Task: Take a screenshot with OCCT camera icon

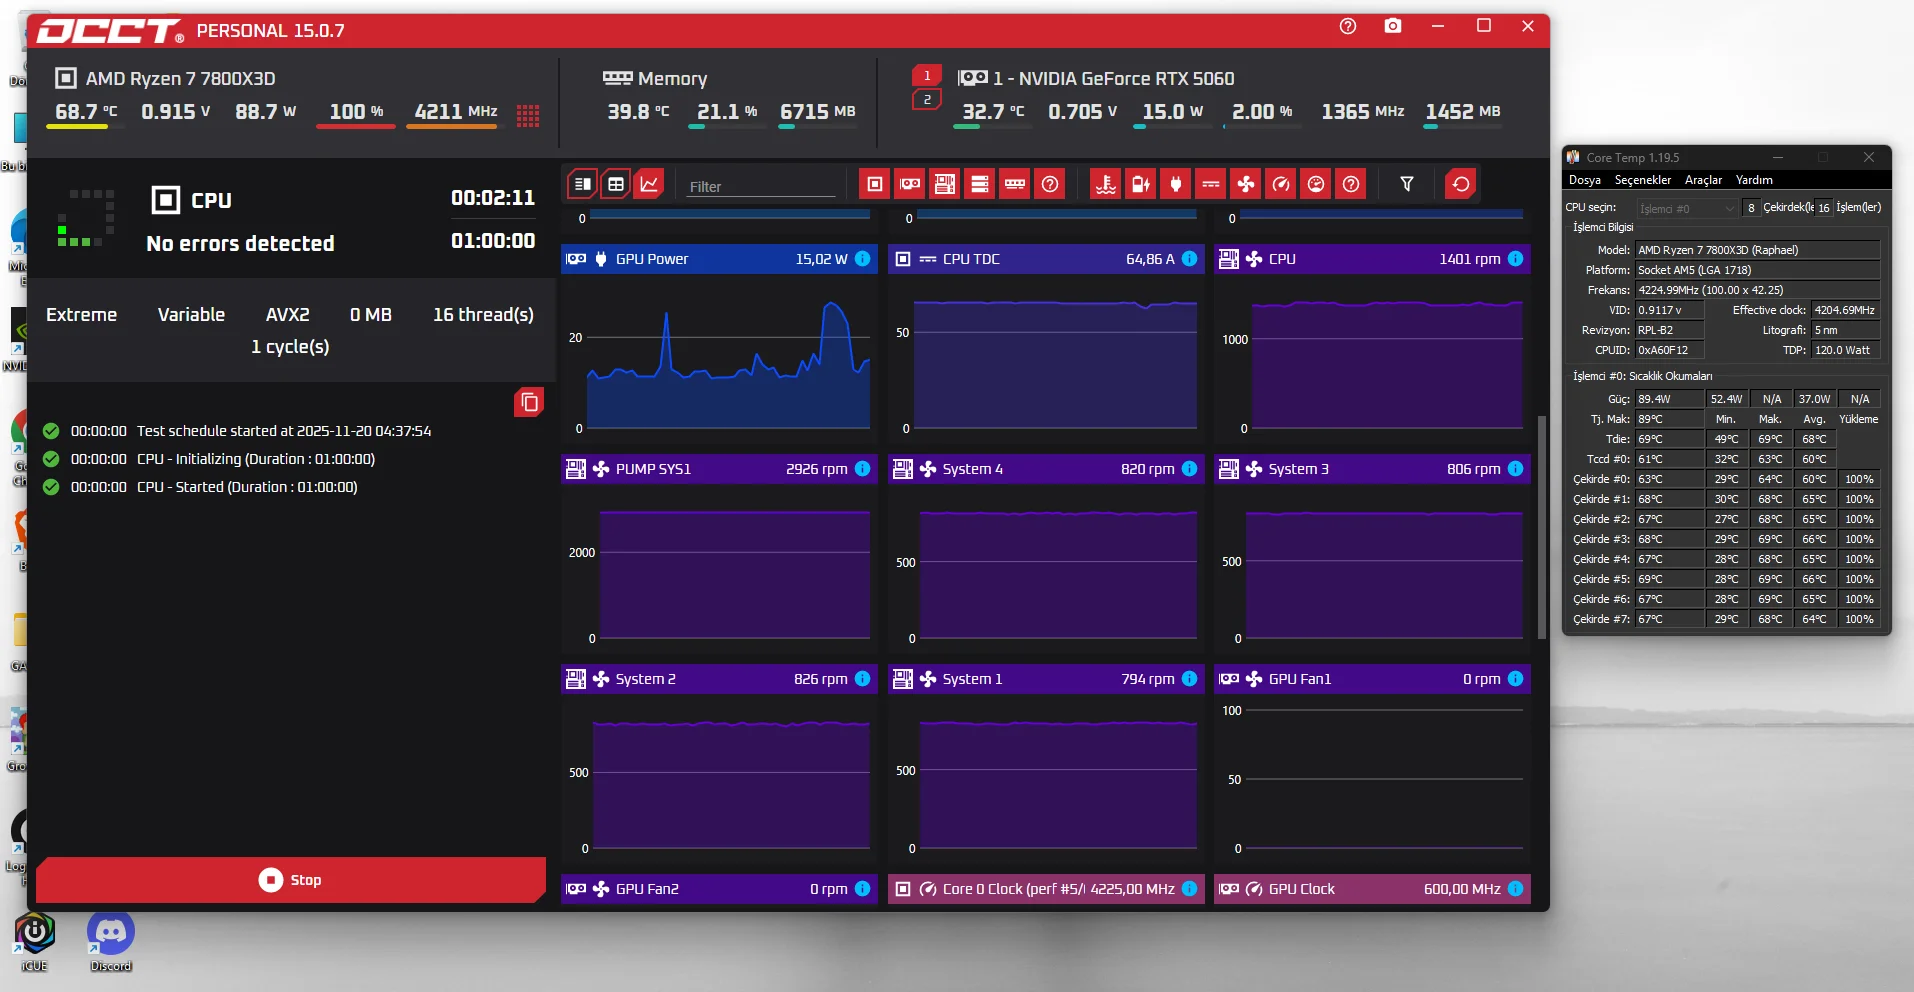Action: click(x=1393, y=26)
